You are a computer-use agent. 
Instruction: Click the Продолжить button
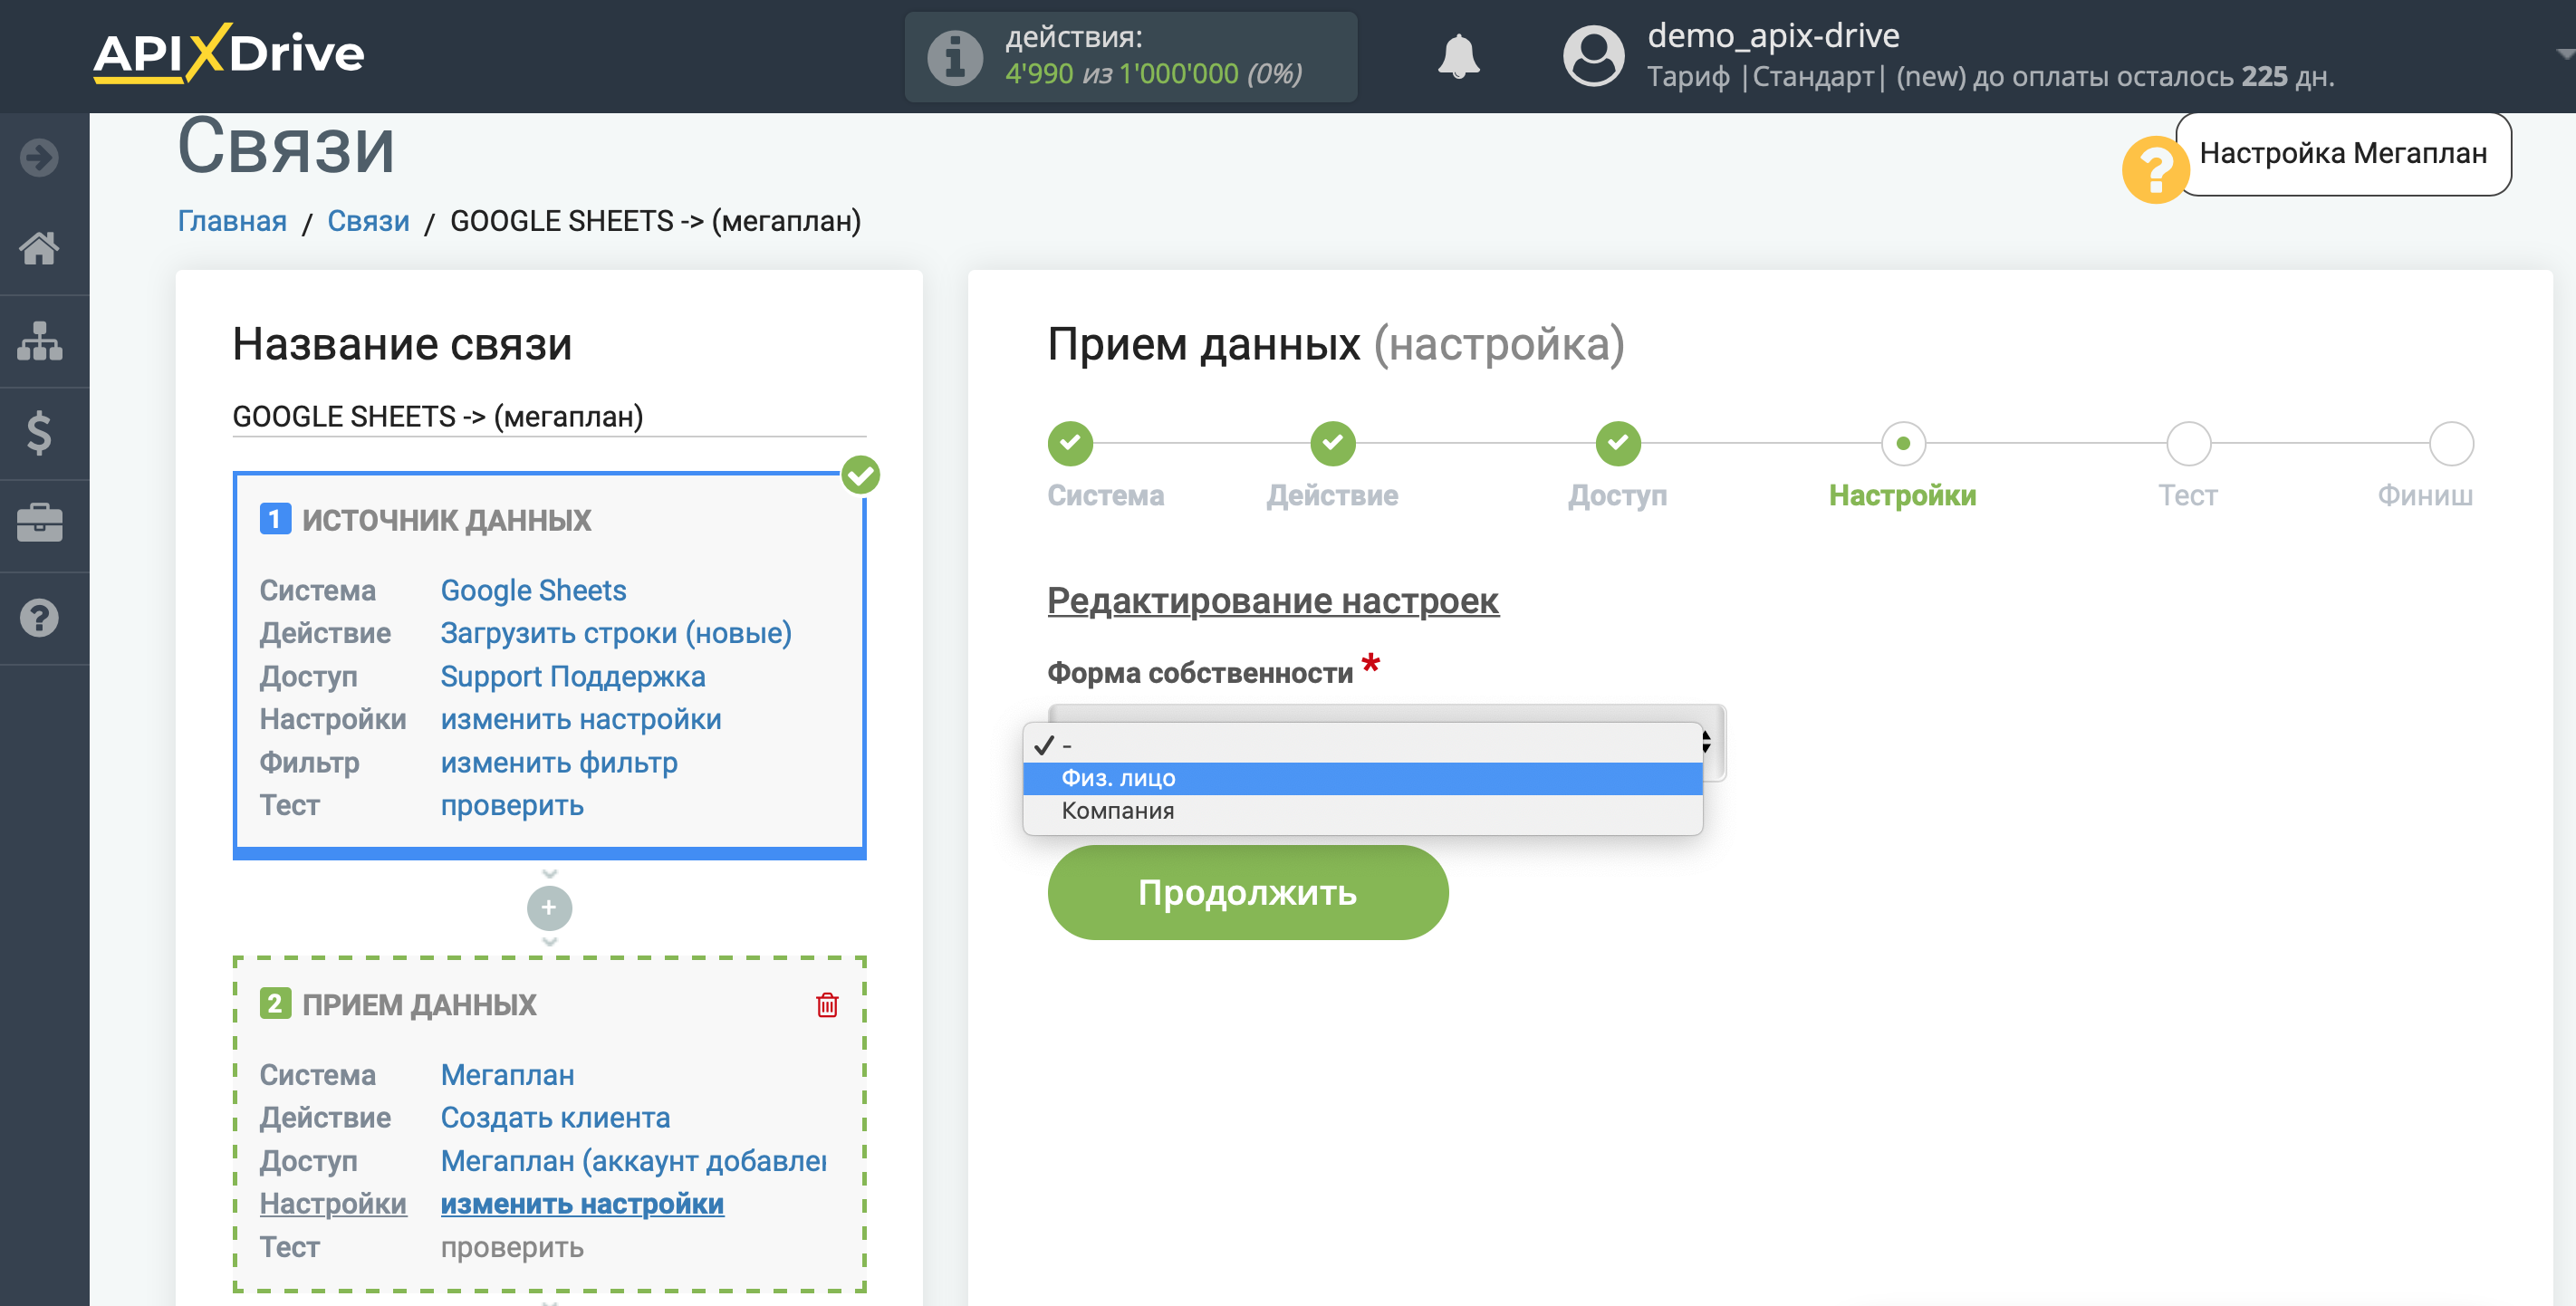pyautogui.click(x=1247, y=892)
